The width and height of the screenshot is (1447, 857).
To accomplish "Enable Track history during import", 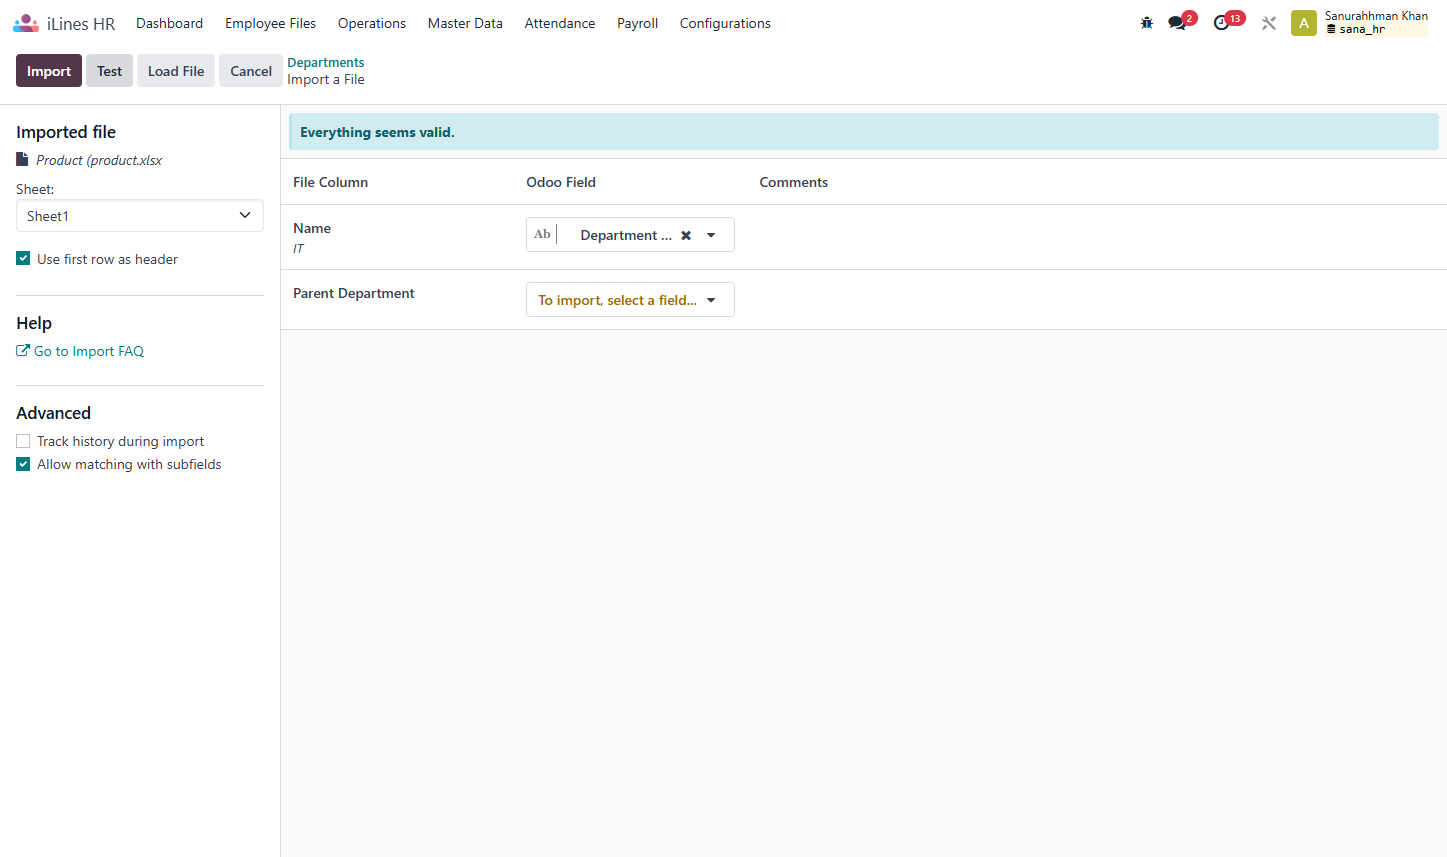I will [x=23, y=441].
